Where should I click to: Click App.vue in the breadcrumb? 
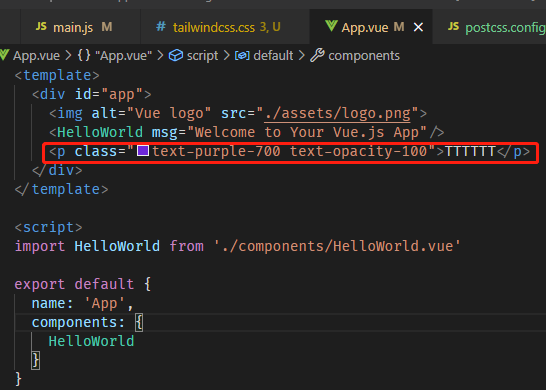(x=36, y=56)
